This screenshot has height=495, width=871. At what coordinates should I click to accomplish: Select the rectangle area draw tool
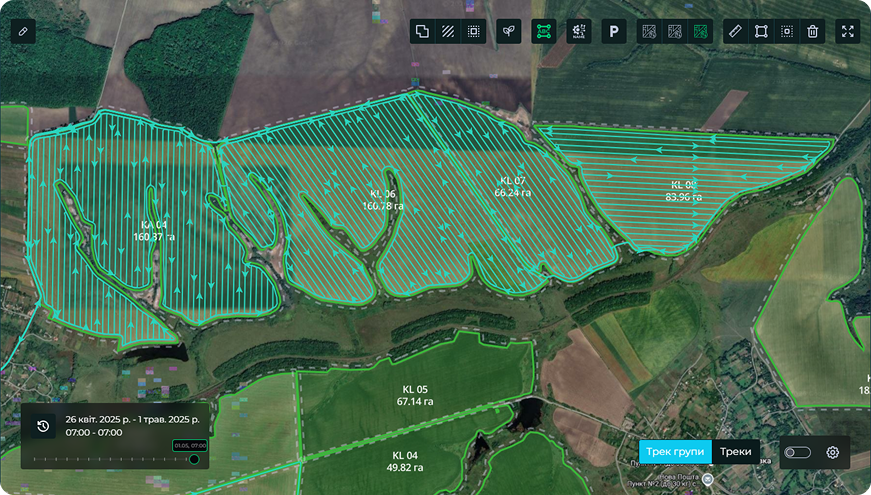760,31
